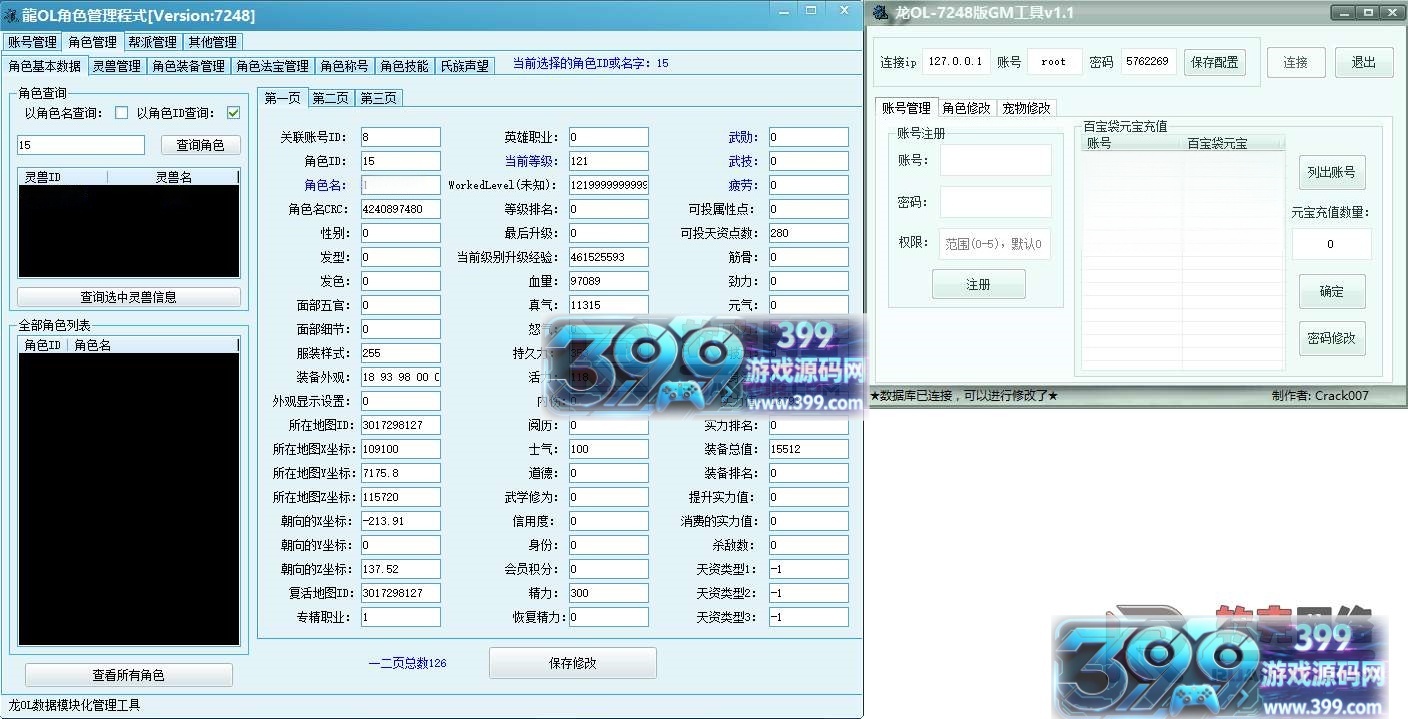Open the 宠物修改 tab in the GM tool
The height and width of the screenshot is (719, 1408).
tap(1026, 108)
